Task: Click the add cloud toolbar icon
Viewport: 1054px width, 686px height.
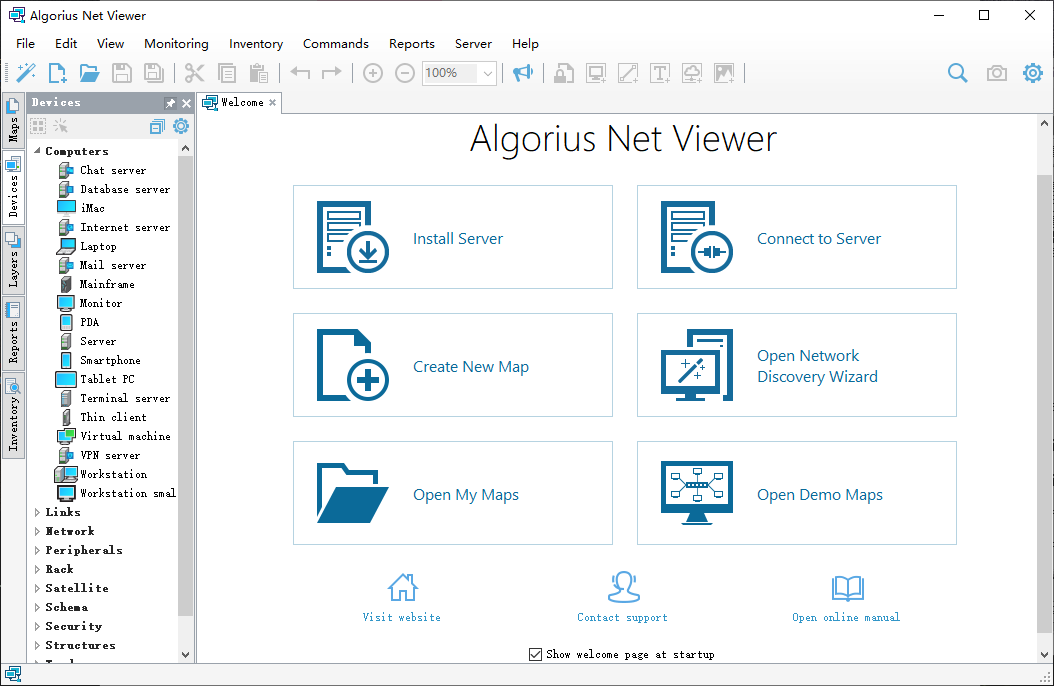Action: click(x=692, y=73)
